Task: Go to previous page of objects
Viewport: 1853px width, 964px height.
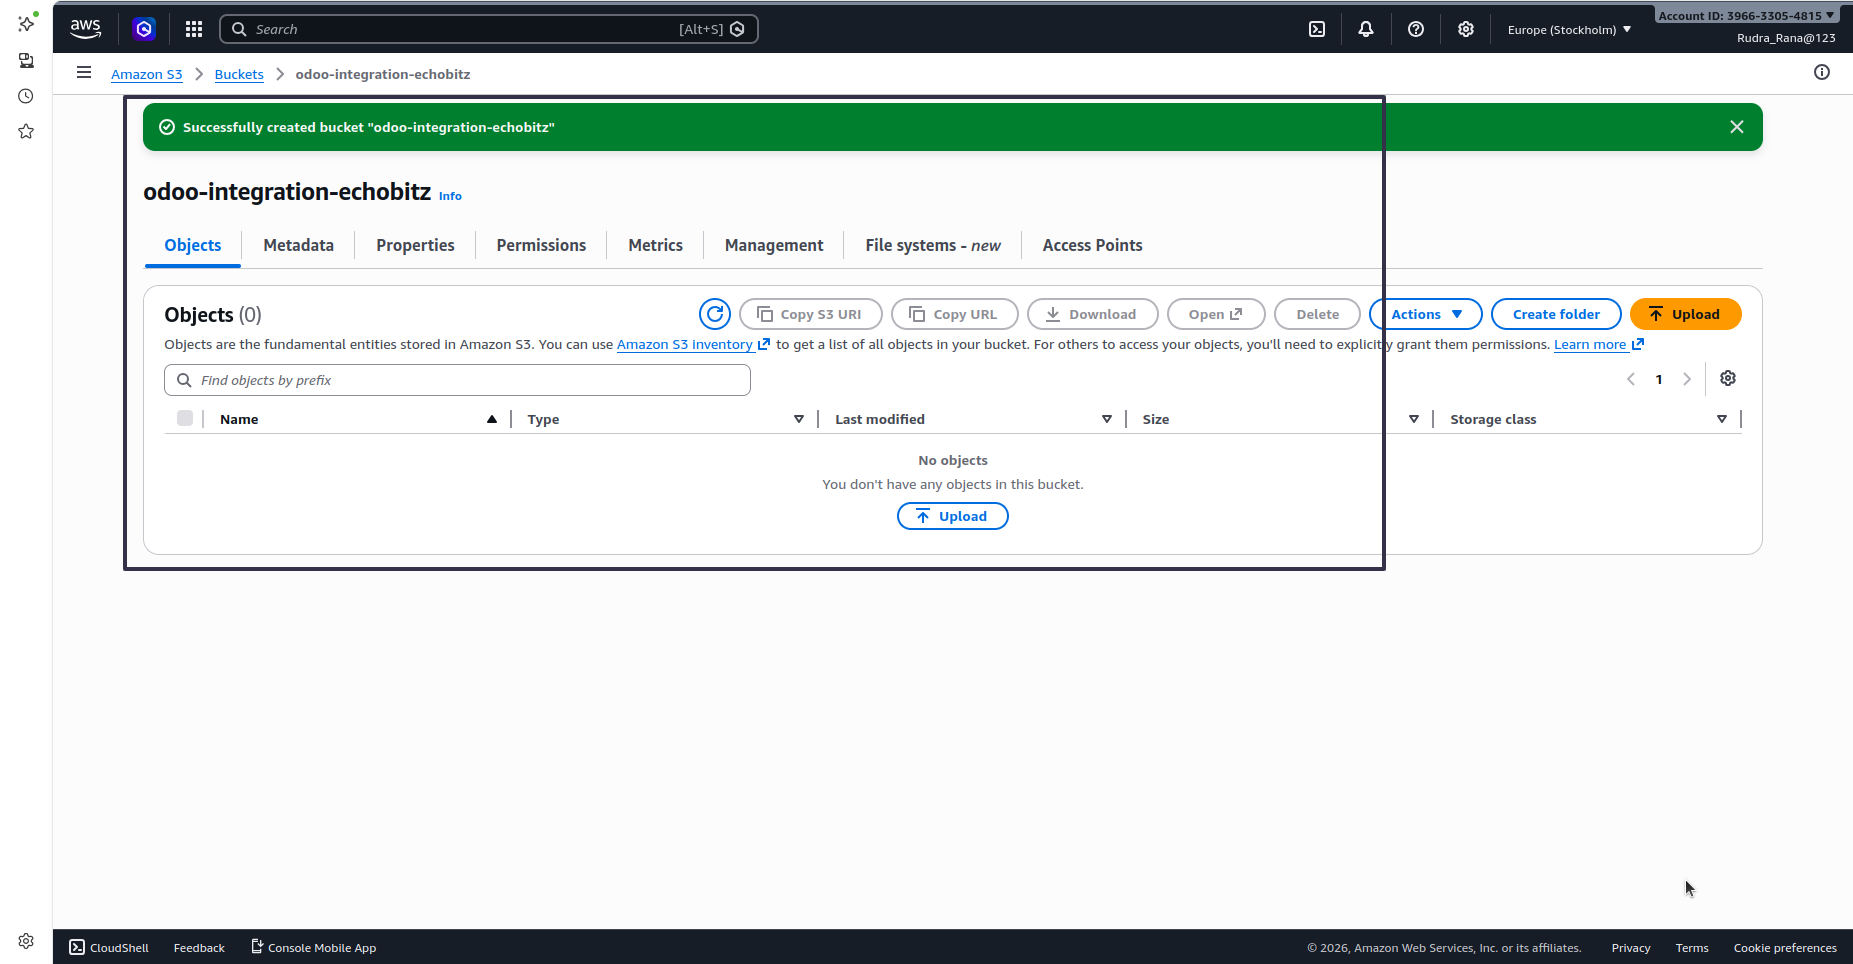Action: [x=1631, y=379]
